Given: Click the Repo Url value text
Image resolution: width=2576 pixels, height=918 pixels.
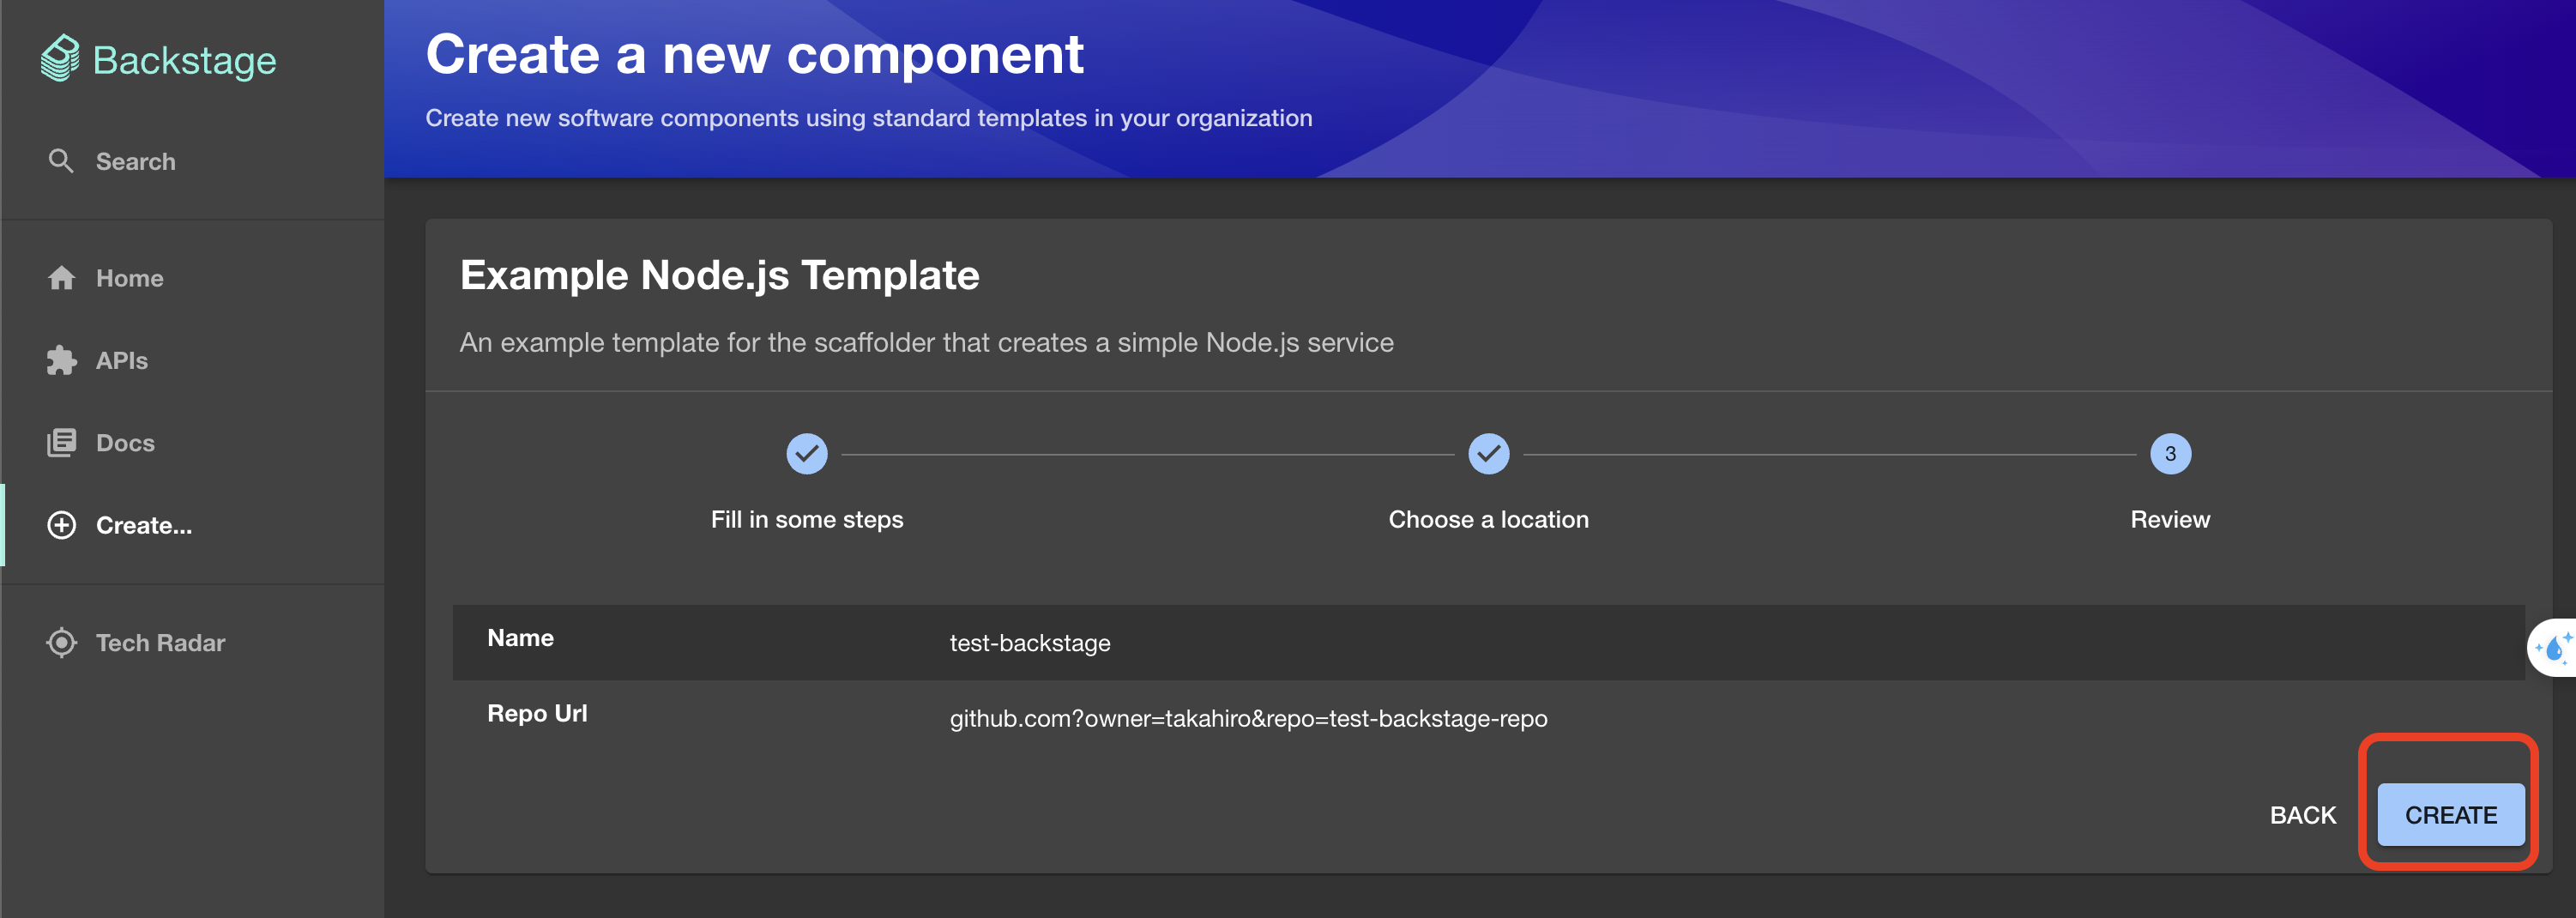Looking at the screenshot, I should (1248, 718).
